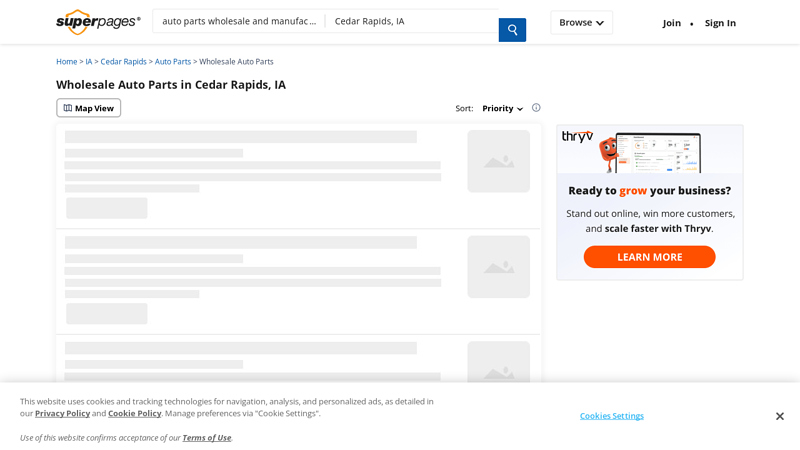Go to Home breadcrumb
The width and height of the screenshot is (800, 450).
click(66, 62)
